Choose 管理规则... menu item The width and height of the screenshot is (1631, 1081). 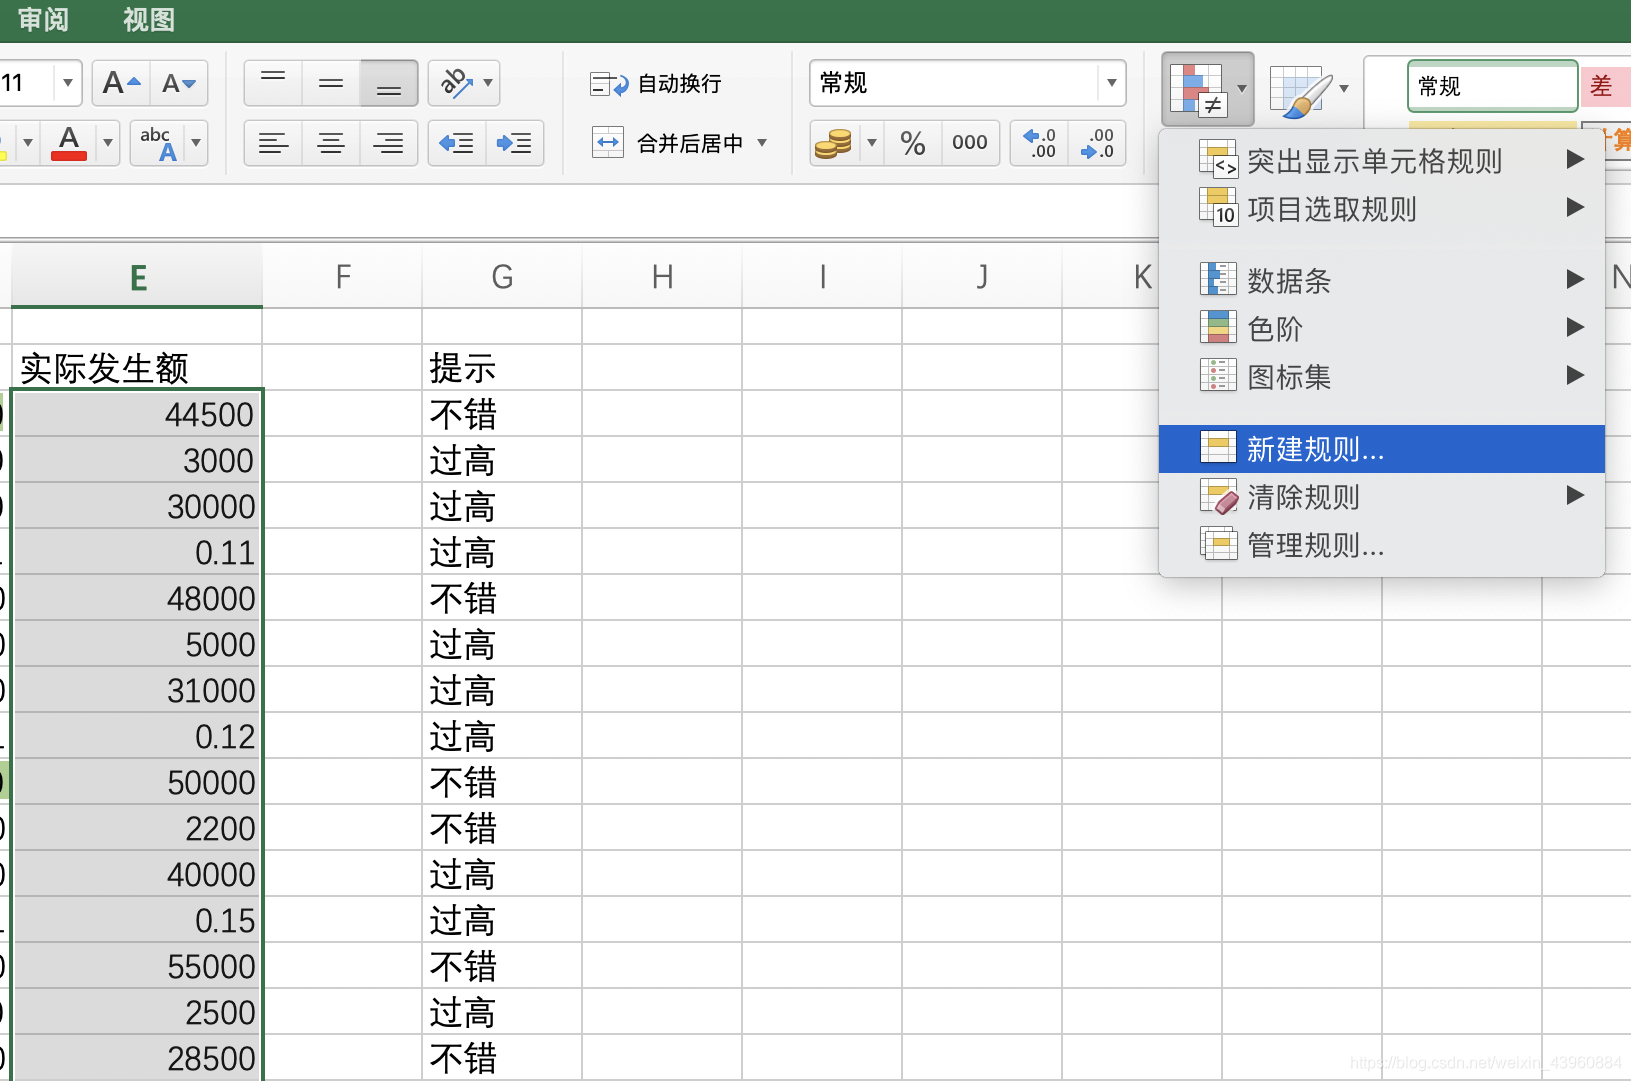[1382, 545]
